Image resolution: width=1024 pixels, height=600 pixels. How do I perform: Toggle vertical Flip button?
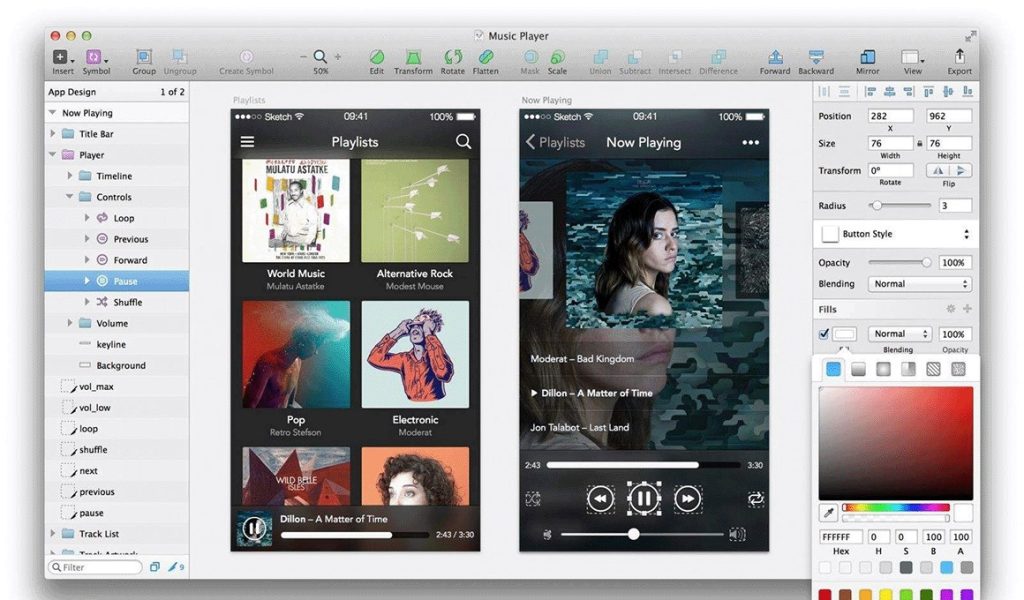(961, 170)
